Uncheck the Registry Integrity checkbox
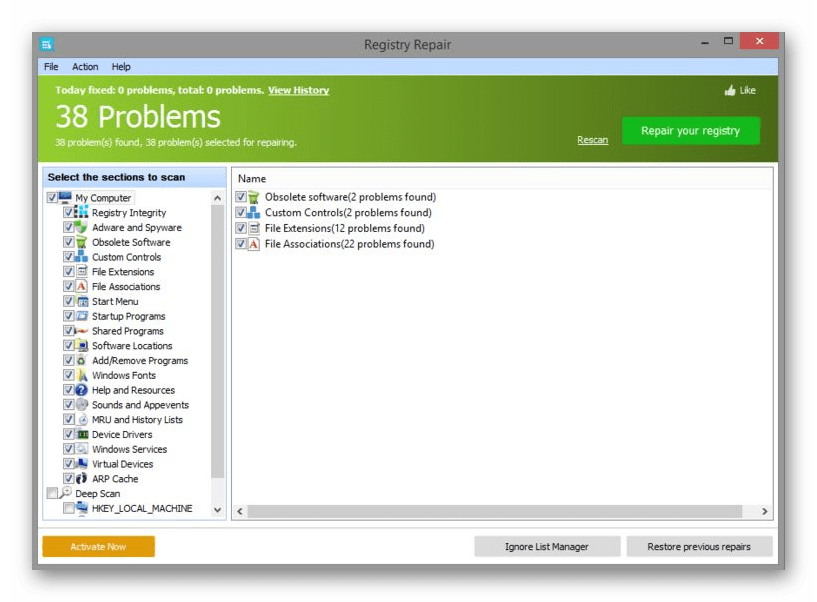Image resolution: width=817 pixels, height=602 pixels. pyautogui.click(x=69, y=212)
